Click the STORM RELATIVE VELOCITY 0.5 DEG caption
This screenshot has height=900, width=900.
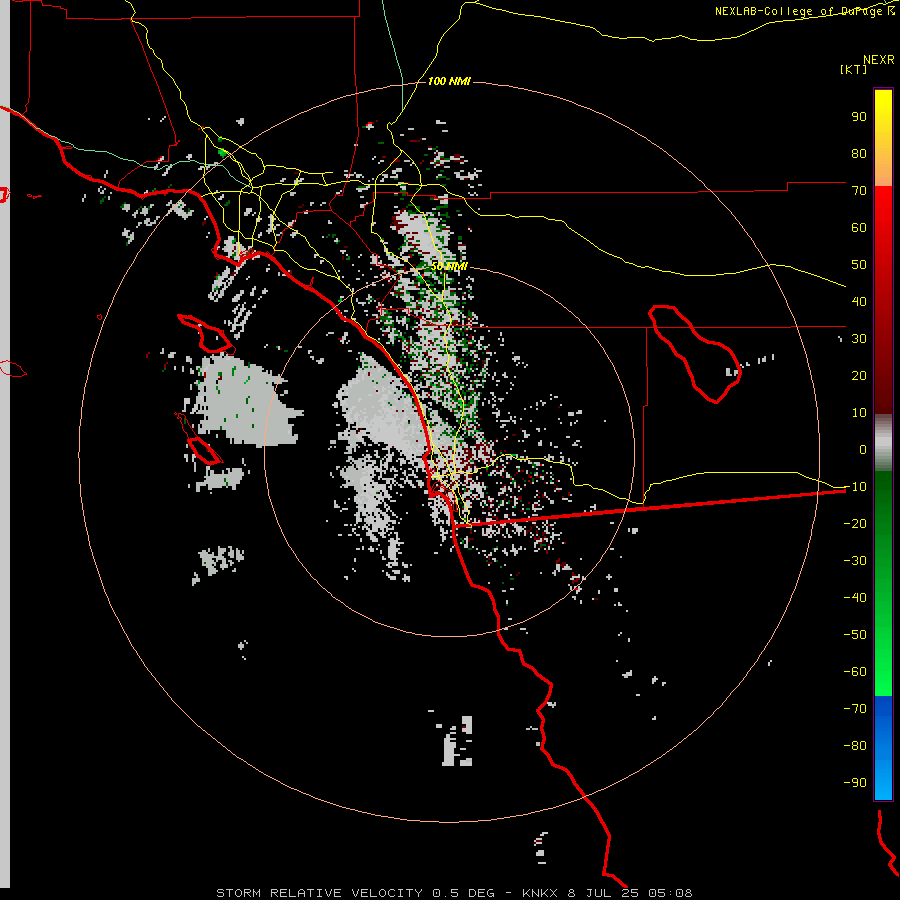pyautogui.click(x=355, y=893)
